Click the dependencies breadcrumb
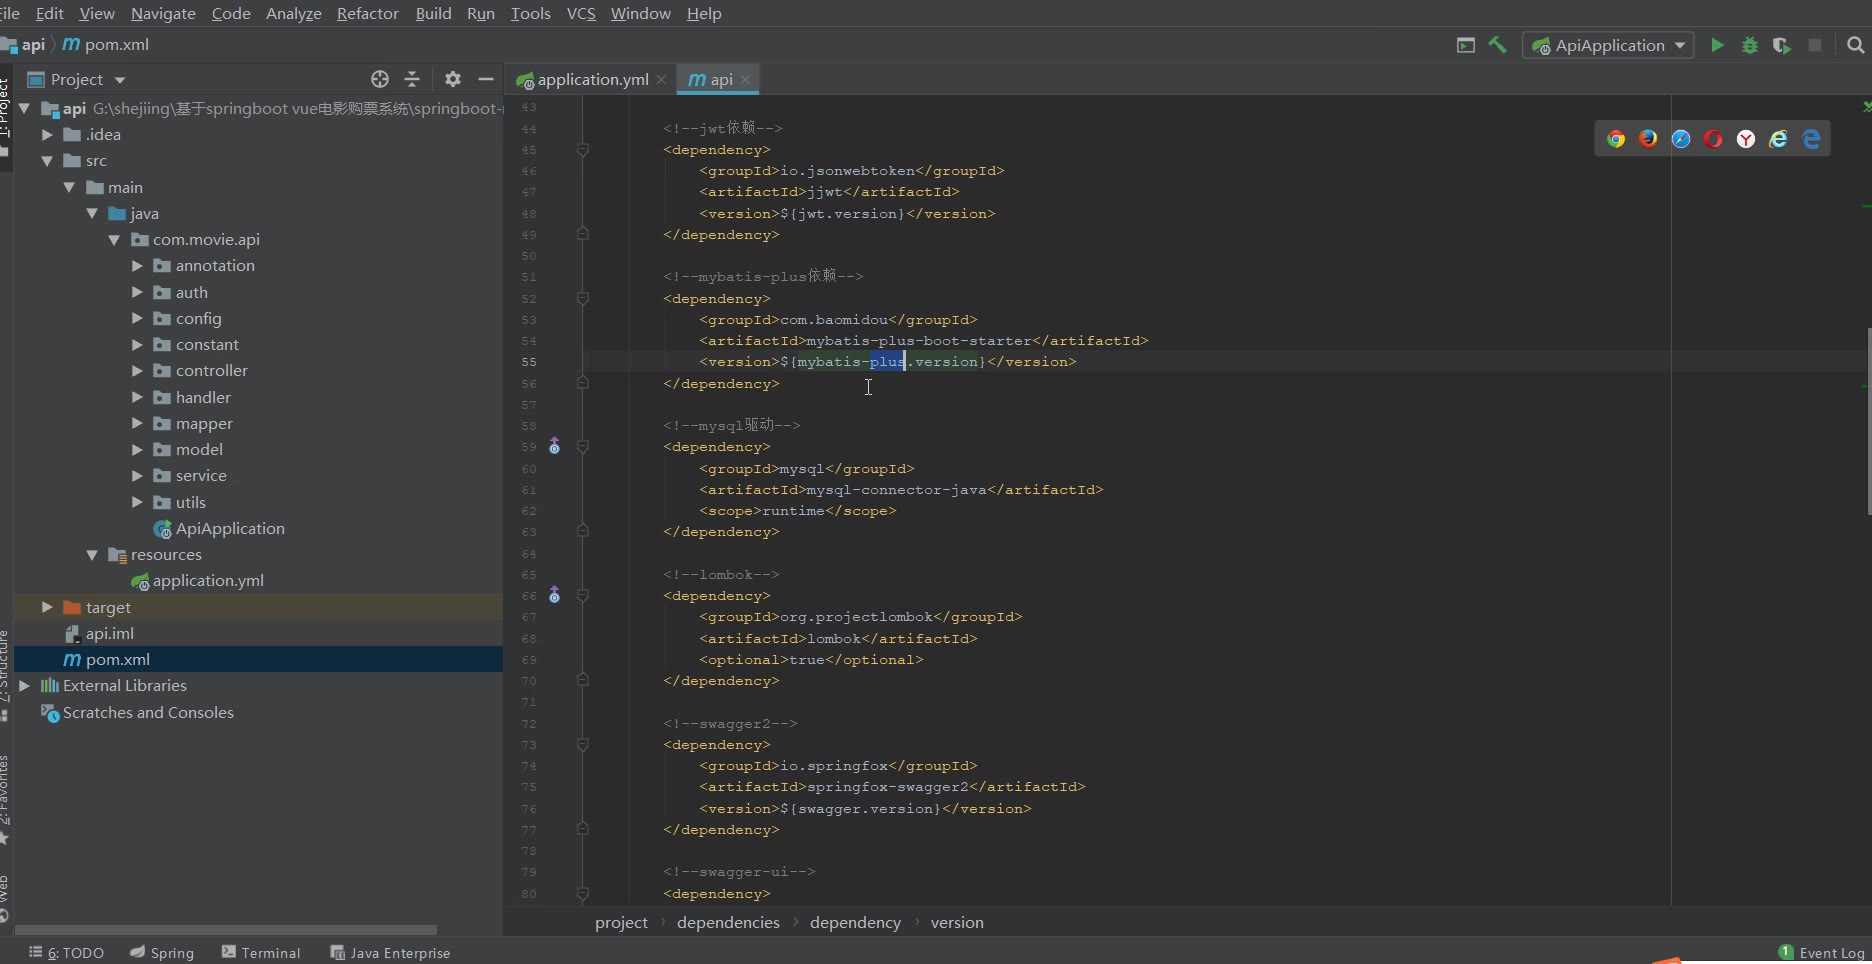Viewport: 1872px width, 964px height. coord(727,922)
